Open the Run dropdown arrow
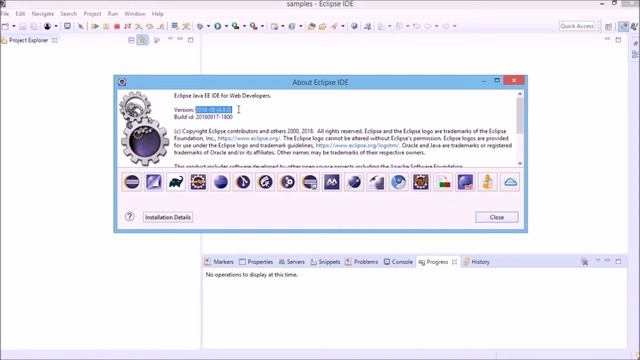 [226, 26]
